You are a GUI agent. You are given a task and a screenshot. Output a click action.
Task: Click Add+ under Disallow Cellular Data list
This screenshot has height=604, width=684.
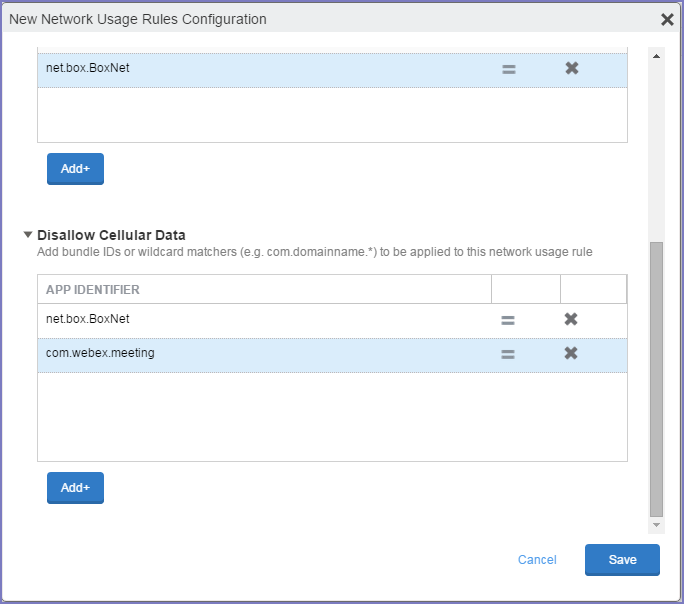[75, 488]
